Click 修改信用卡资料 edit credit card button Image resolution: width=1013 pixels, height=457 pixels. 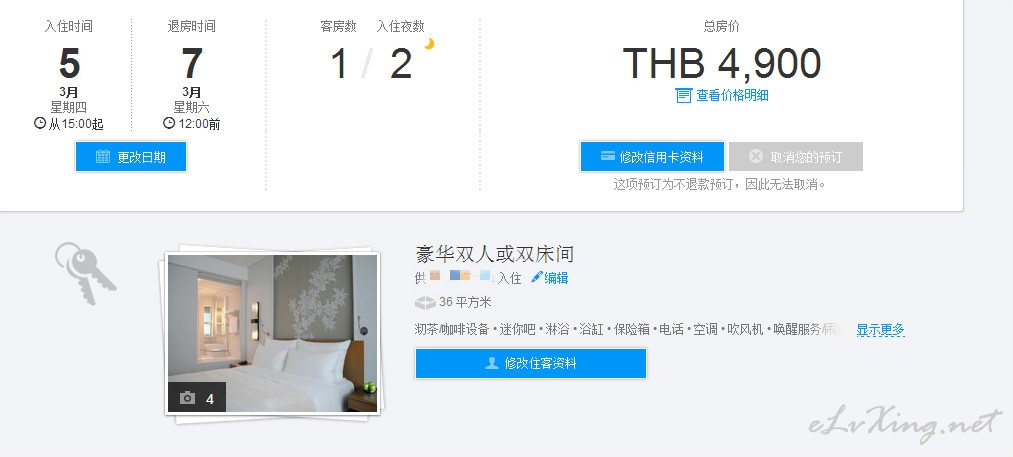coord(652,157)
